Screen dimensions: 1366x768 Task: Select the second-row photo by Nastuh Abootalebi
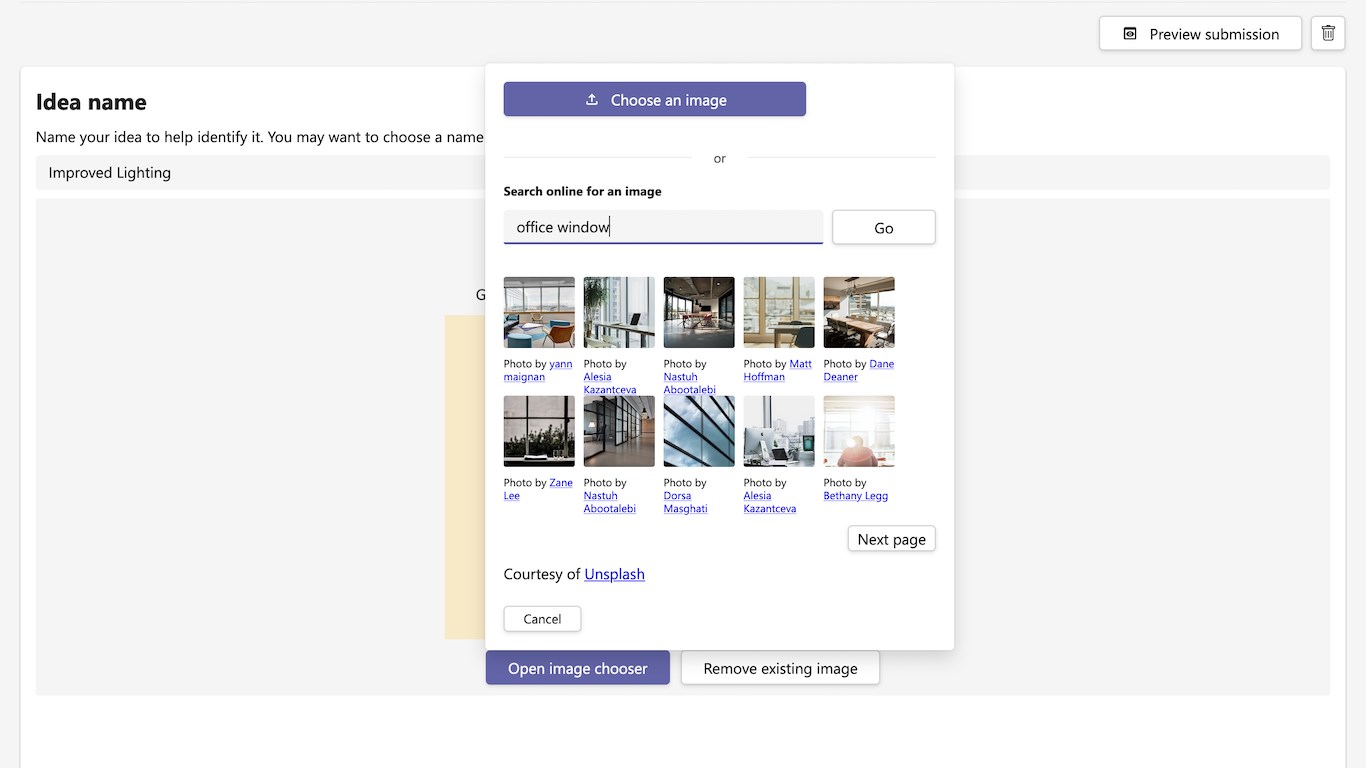click(619, 431)
